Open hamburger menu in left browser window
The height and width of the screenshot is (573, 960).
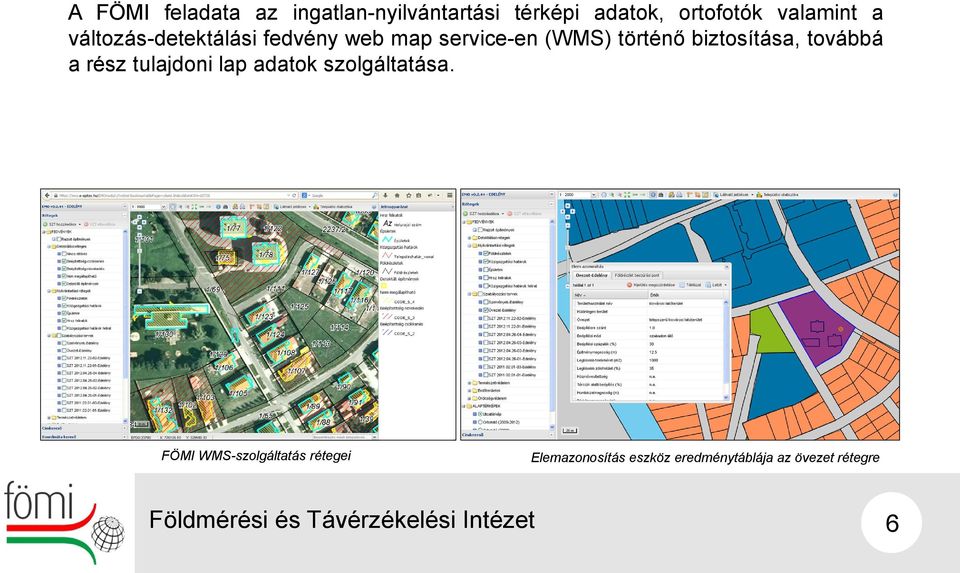tap(449, 195)
